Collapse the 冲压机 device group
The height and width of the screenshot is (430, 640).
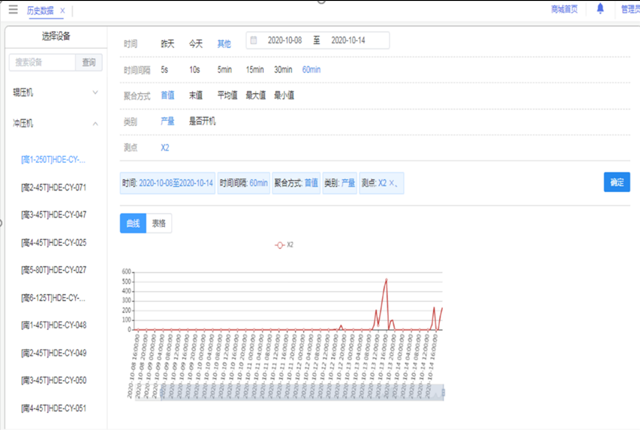click(95, 124)
